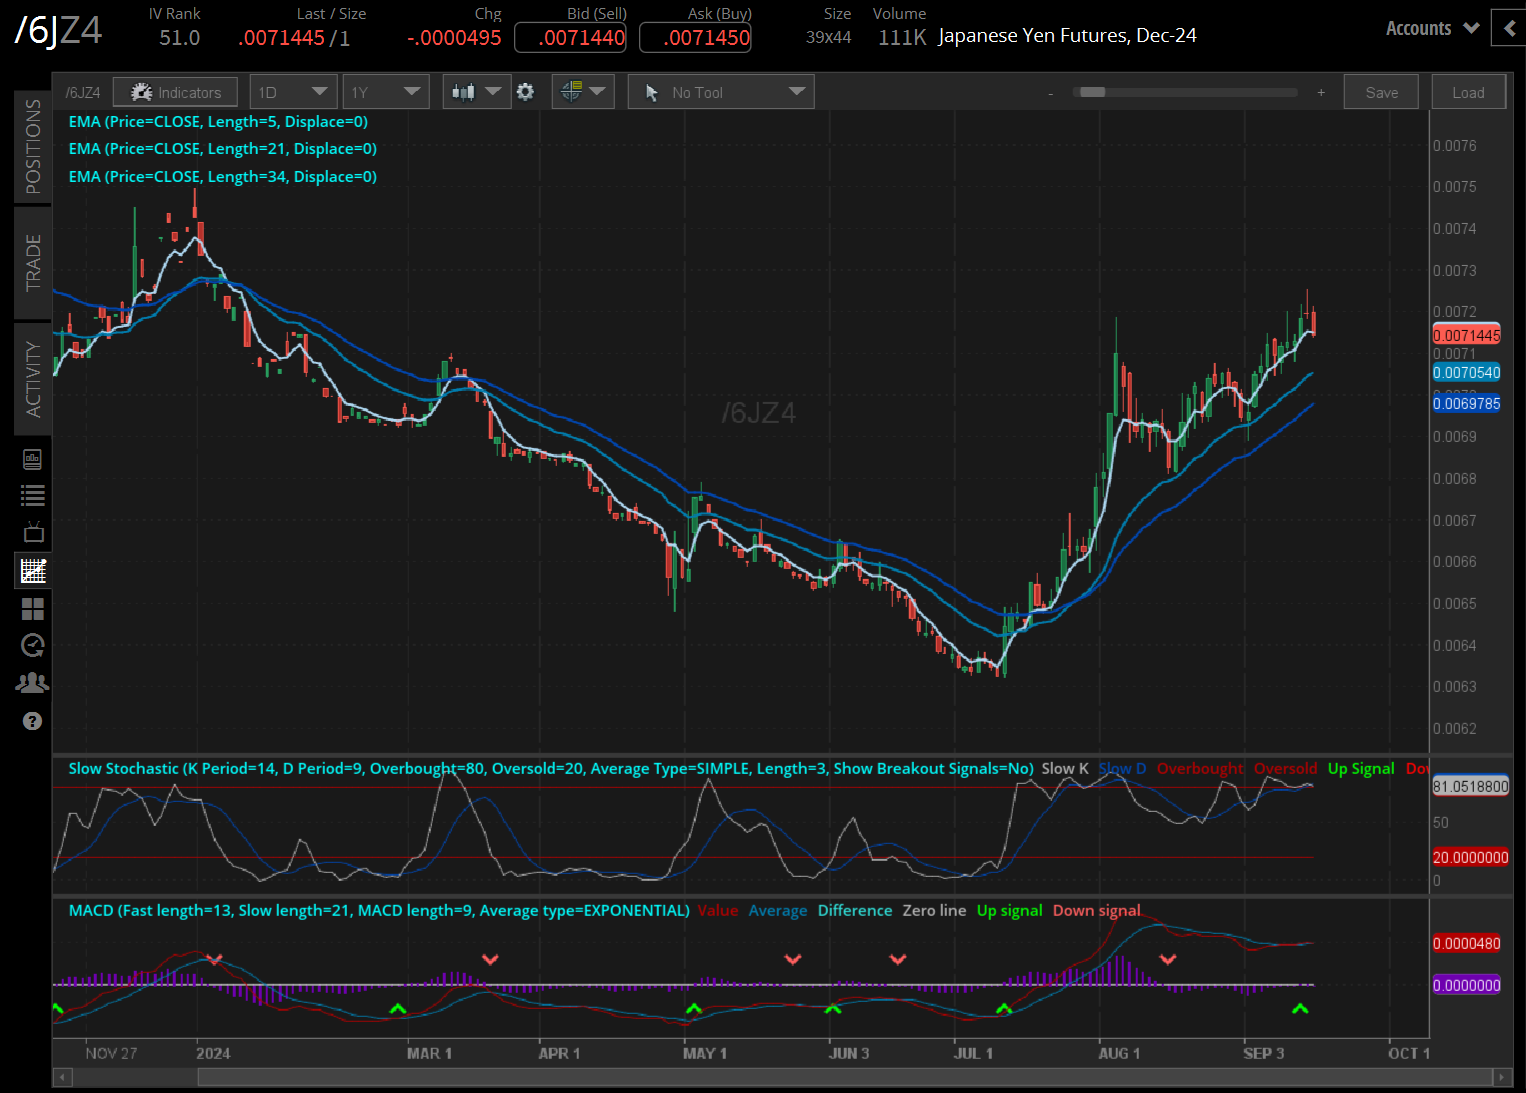Open the candlestick chart type dropdown
This screenshot has height=1093, width=1526.
(476, 92)
